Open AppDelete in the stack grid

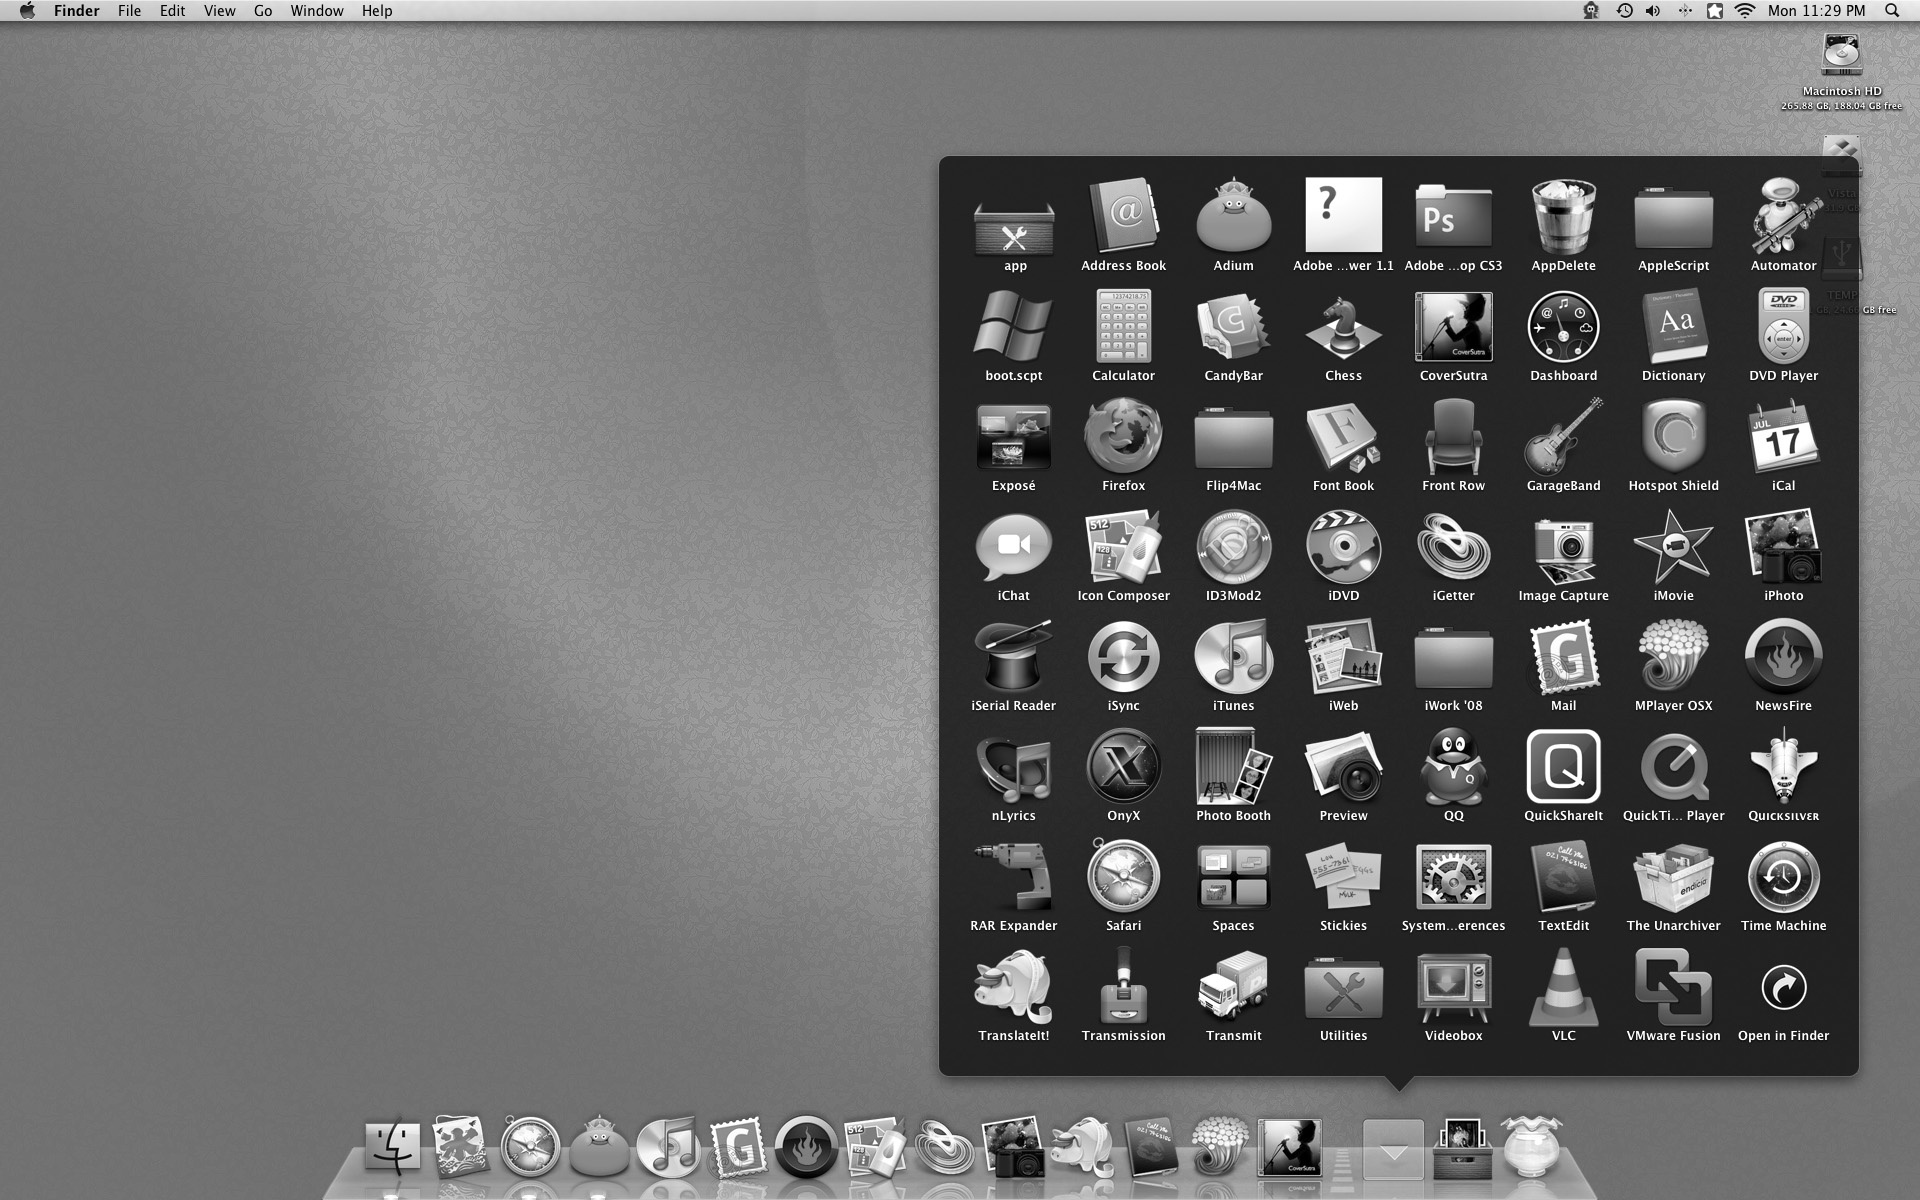coord(1563,216)
